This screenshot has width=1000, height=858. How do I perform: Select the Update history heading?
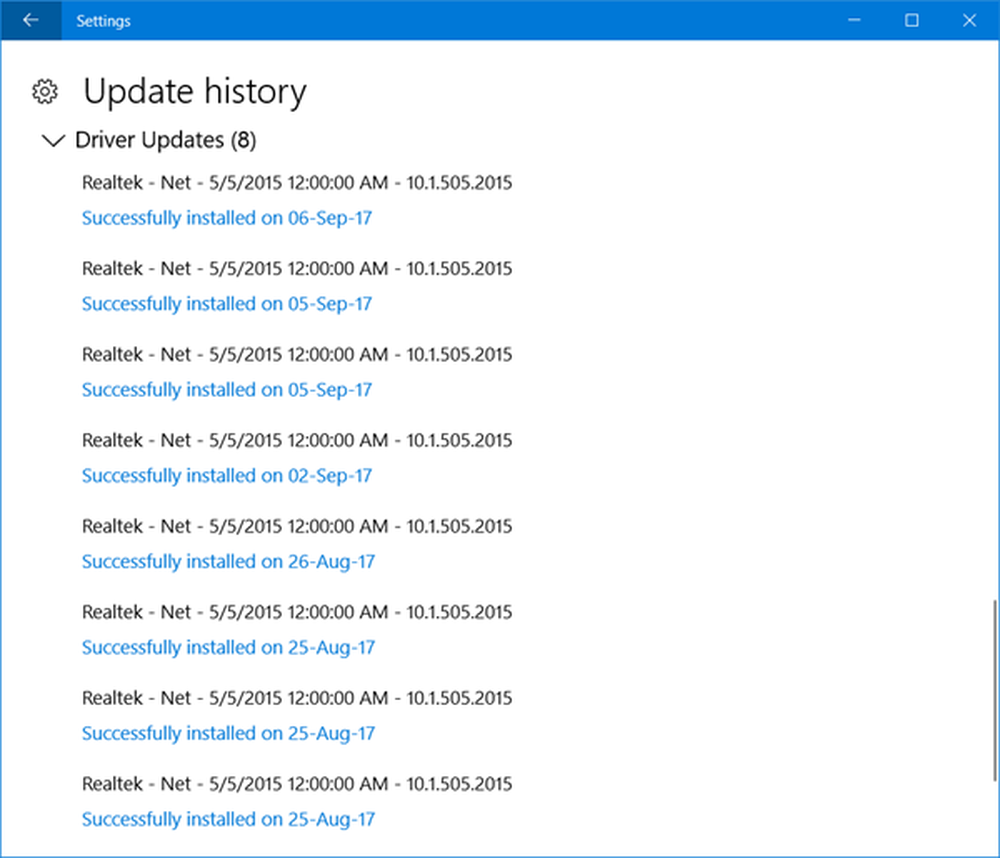tap(194, 91)
